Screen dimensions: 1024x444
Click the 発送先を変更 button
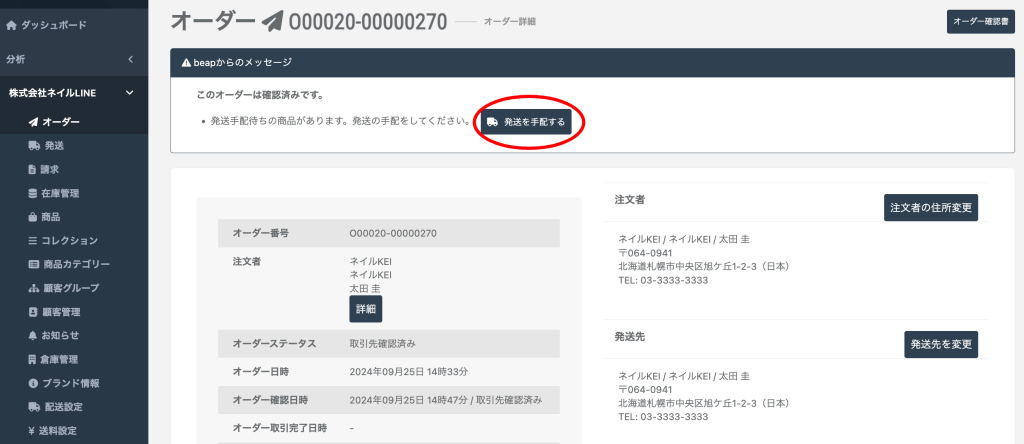940,344
